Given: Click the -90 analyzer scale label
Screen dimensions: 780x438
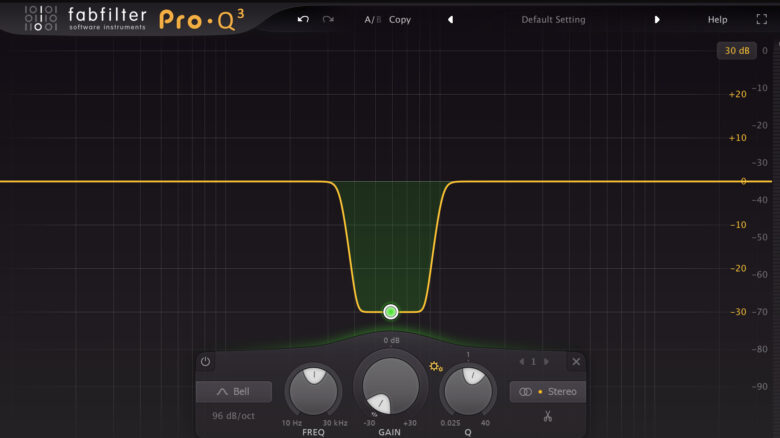Looking at the screenshot, I should click(760, 387).
